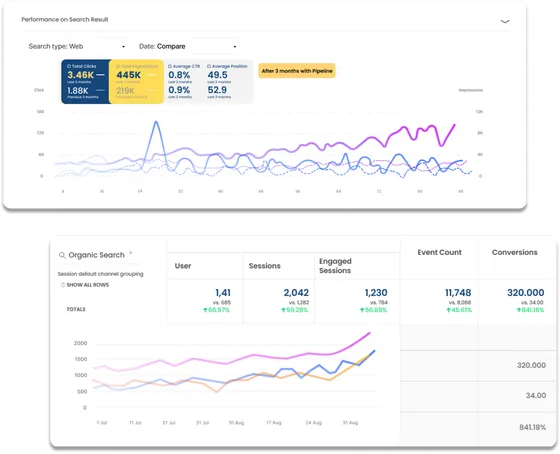The image size is (560, 454).
Task: Click the magnifier icon beside Organic Search
Action: [x=62, y=255]
